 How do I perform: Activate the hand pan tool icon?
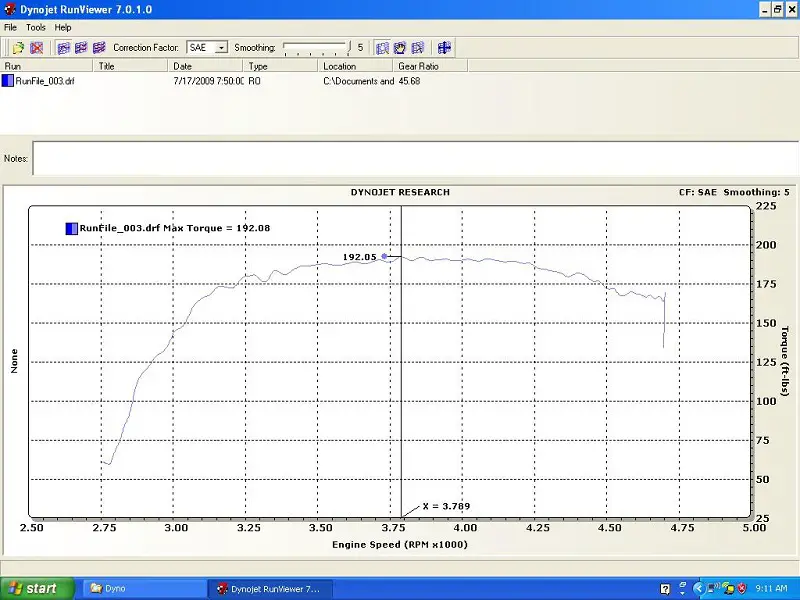[x=399, y=48]
